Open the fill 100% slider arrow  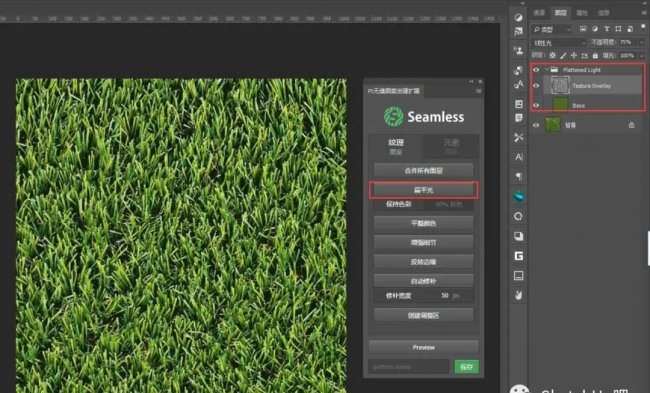[642, 55]
